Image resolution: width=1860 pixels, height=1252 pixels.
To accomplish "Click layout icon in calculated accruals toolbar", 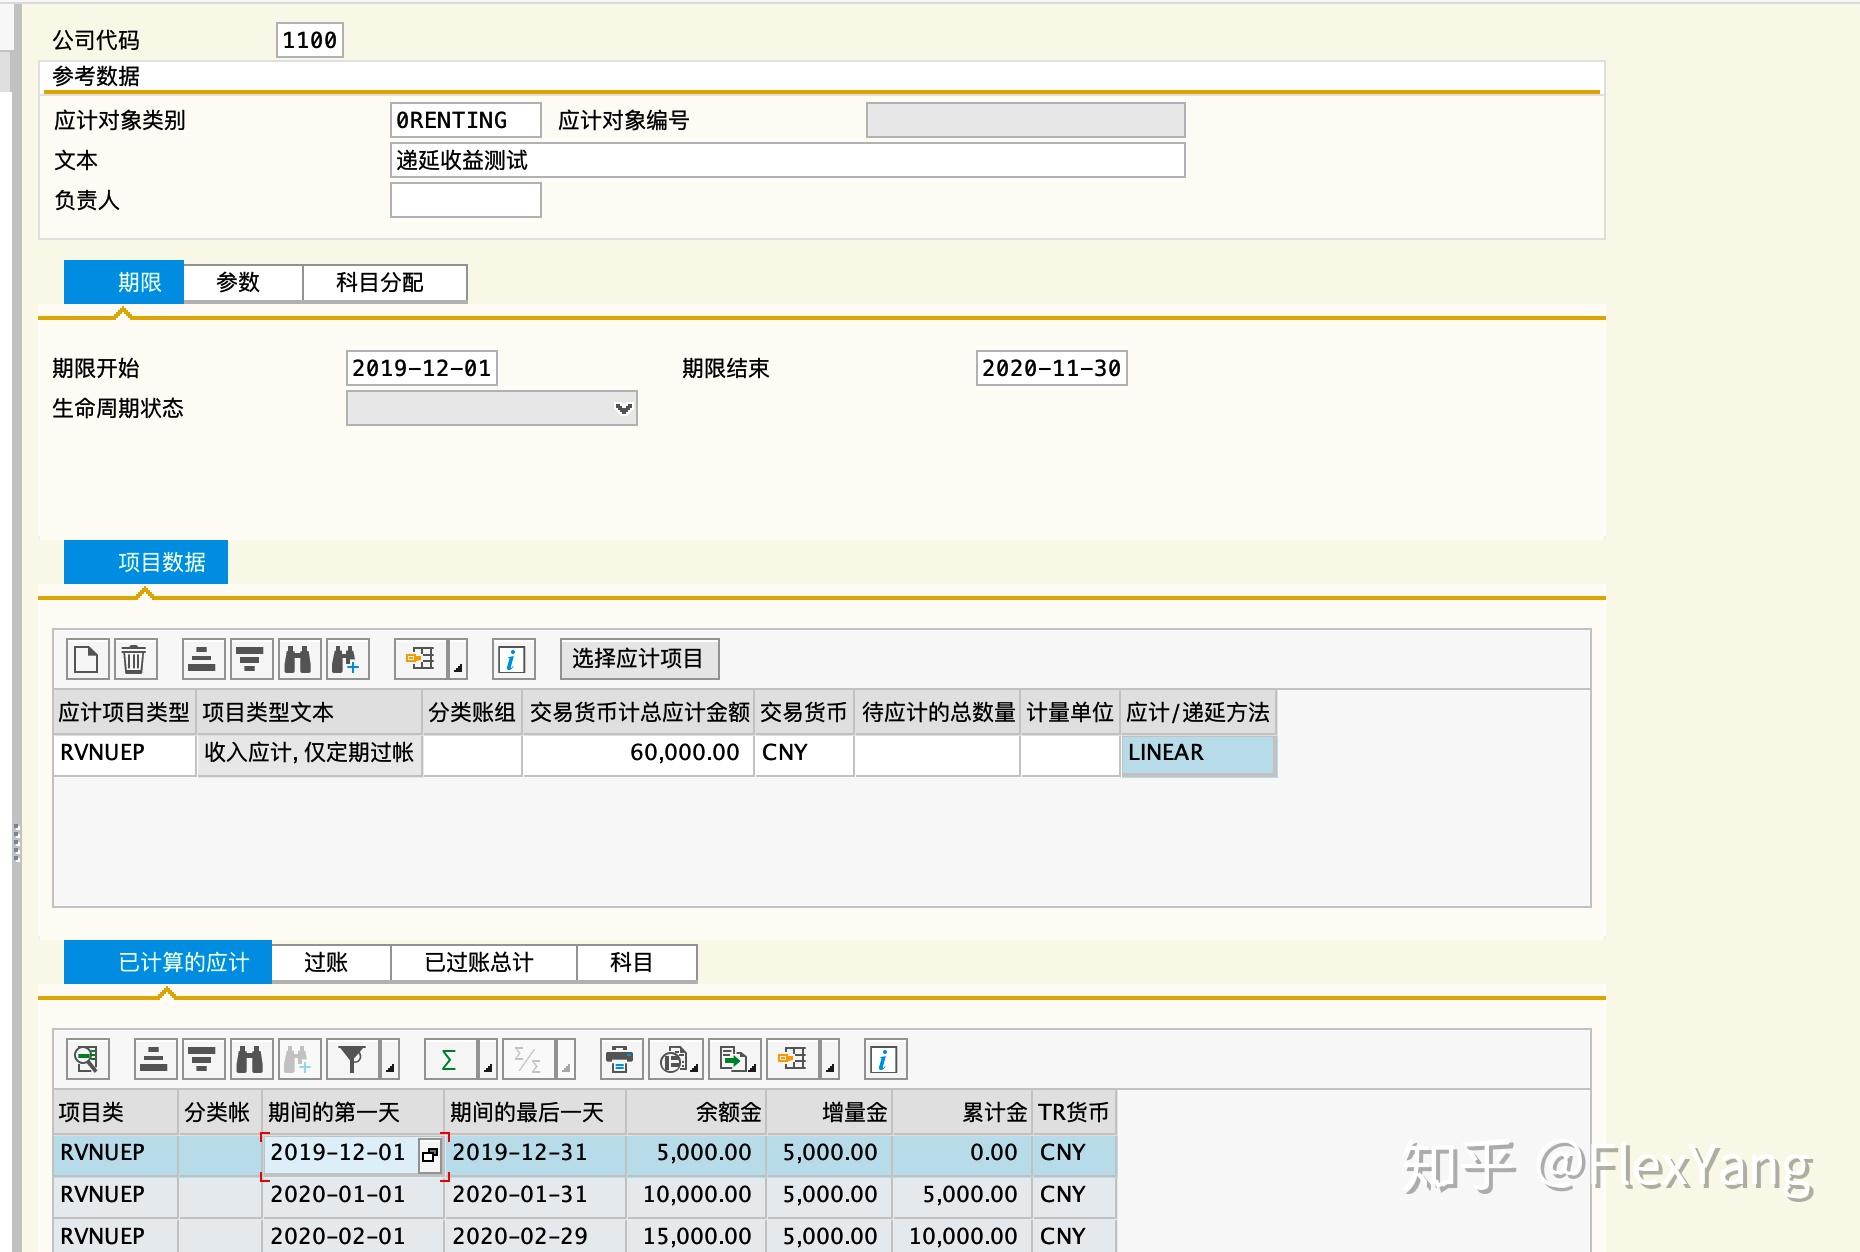I will pyautogui.click(x=792, y=1059).
